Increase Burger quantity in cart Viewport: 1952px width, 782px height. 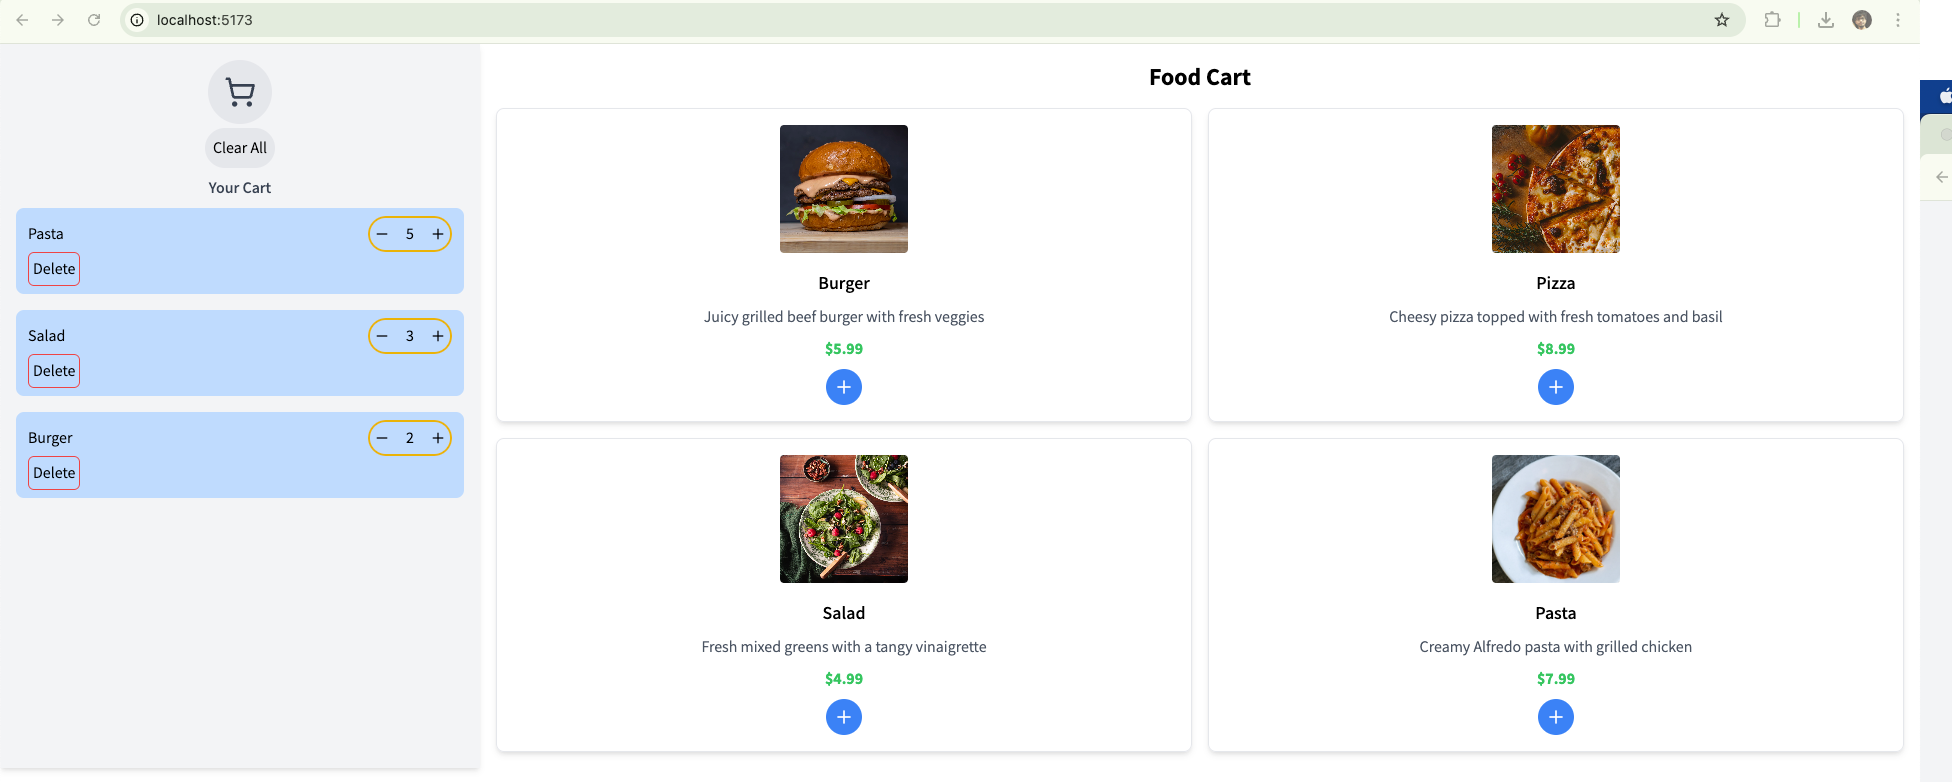pyautogui.click(x=438, y=438)
